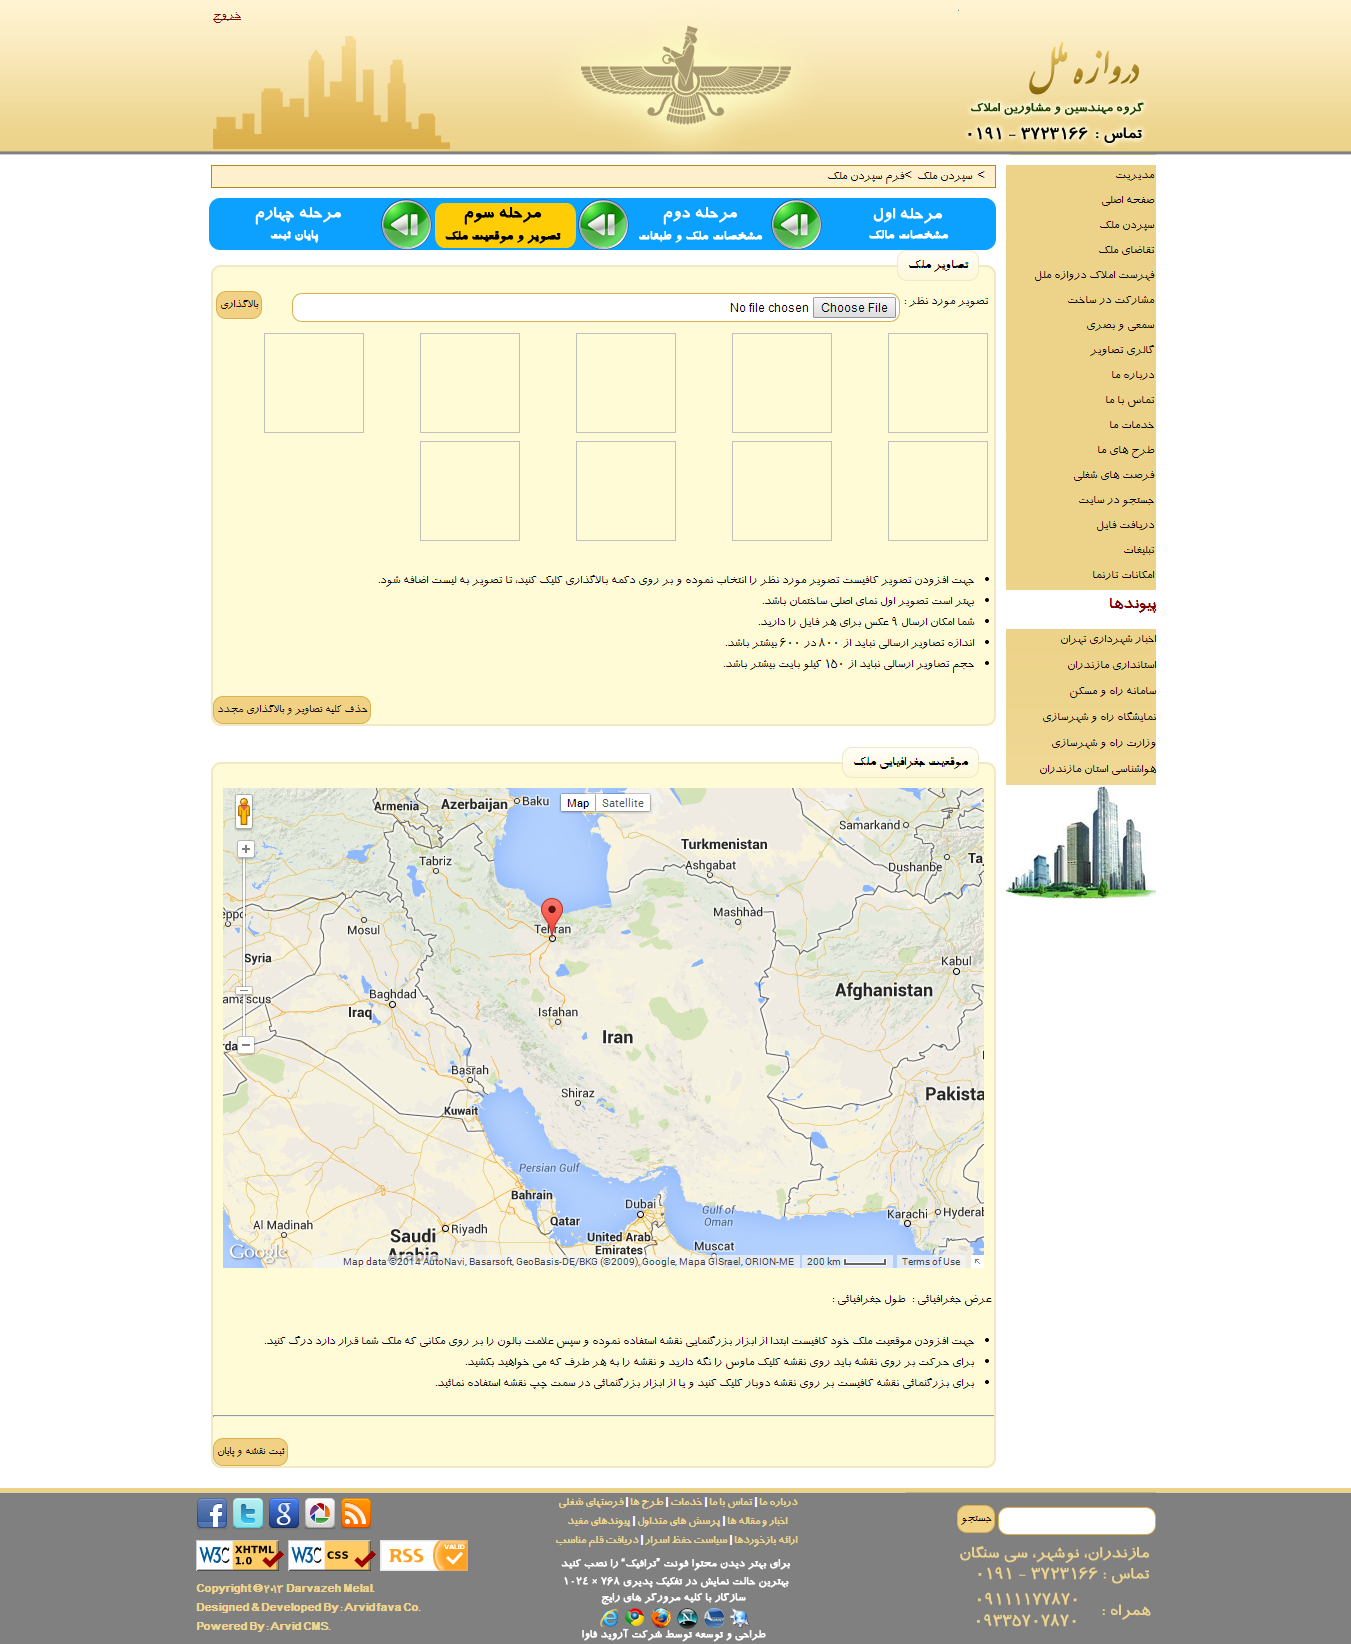The width and height of the screenshot is (1351, 1644).
Task: Click the orange RSS feed icon
Action: 356,1513
